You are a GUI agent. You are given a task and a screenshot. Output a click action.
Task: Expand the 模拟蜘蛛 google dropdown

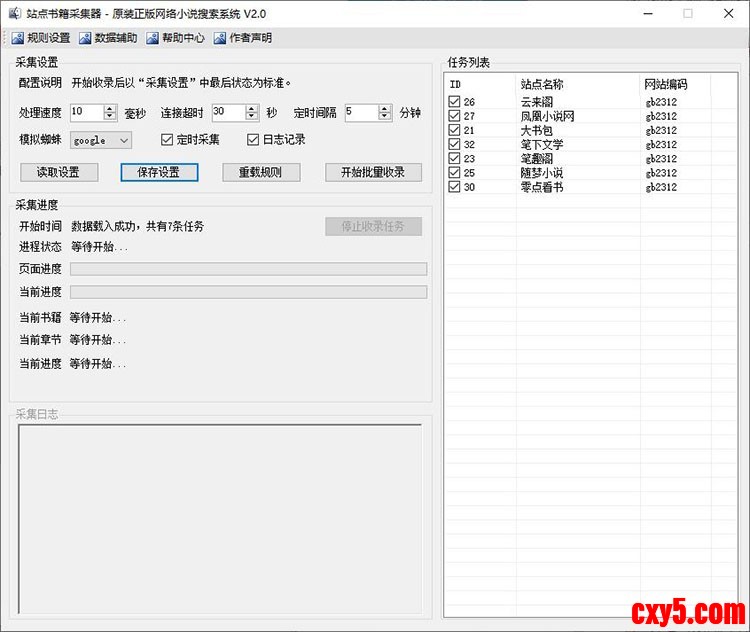[124, 141]
